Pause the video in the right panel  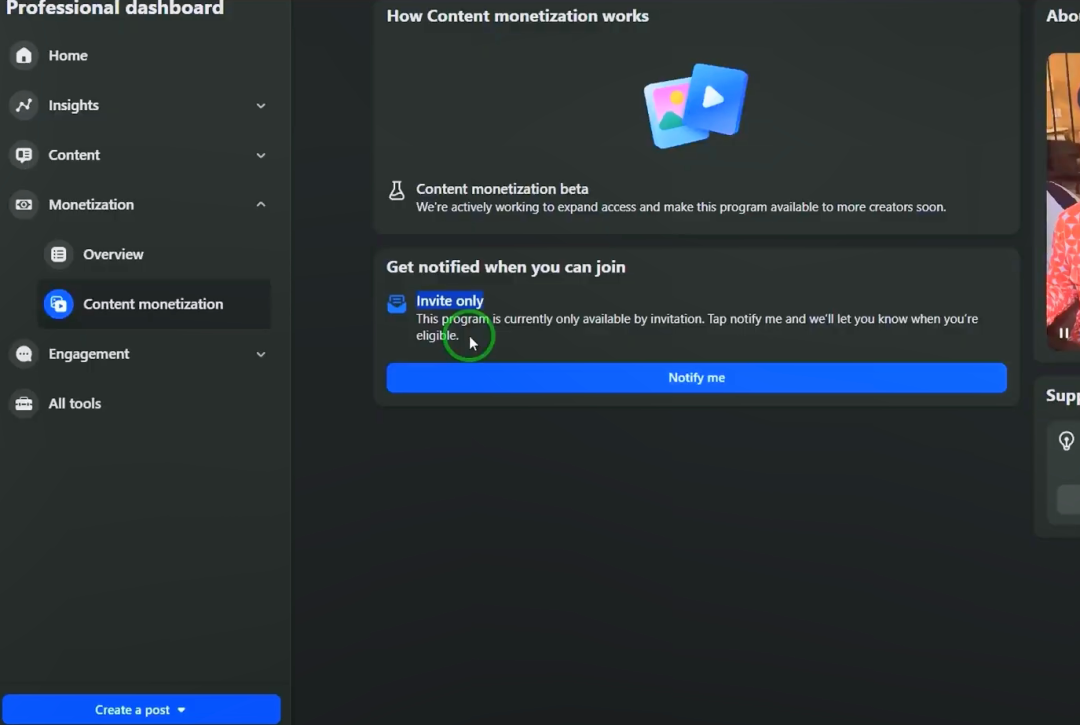[x=1064, y=333]
